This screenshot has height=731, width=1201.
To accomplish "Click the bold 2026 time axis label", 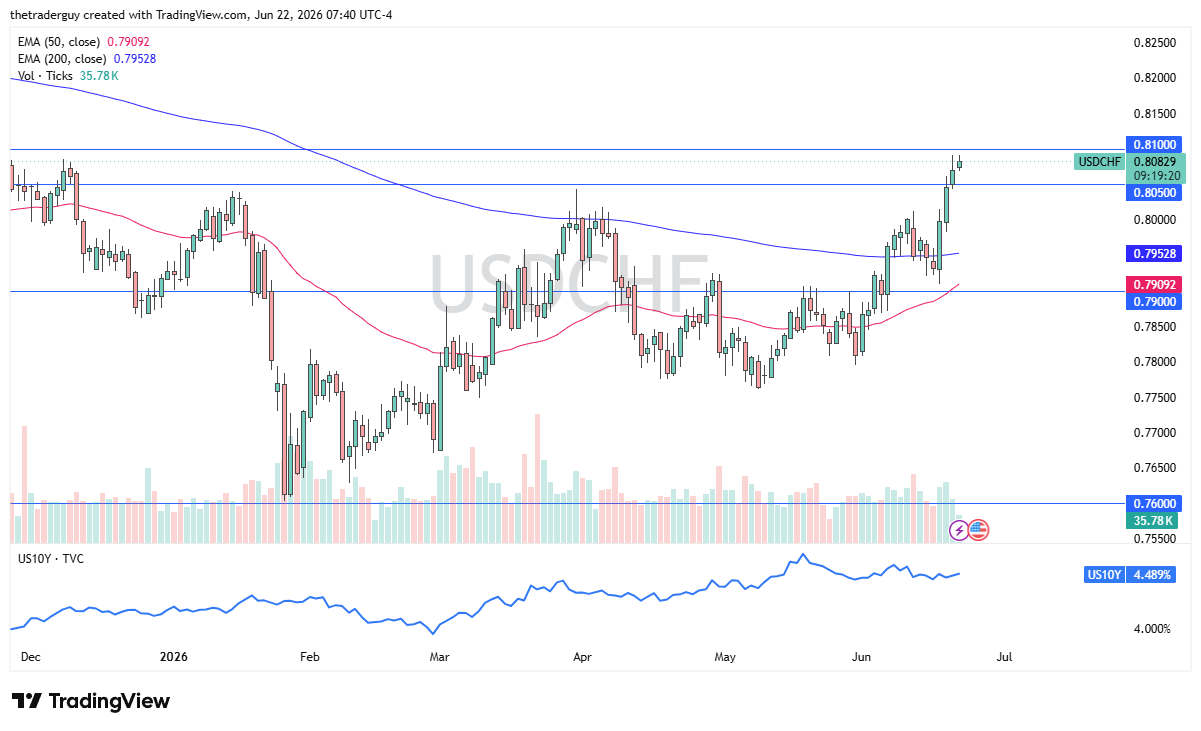I will [x=174, y=657].
